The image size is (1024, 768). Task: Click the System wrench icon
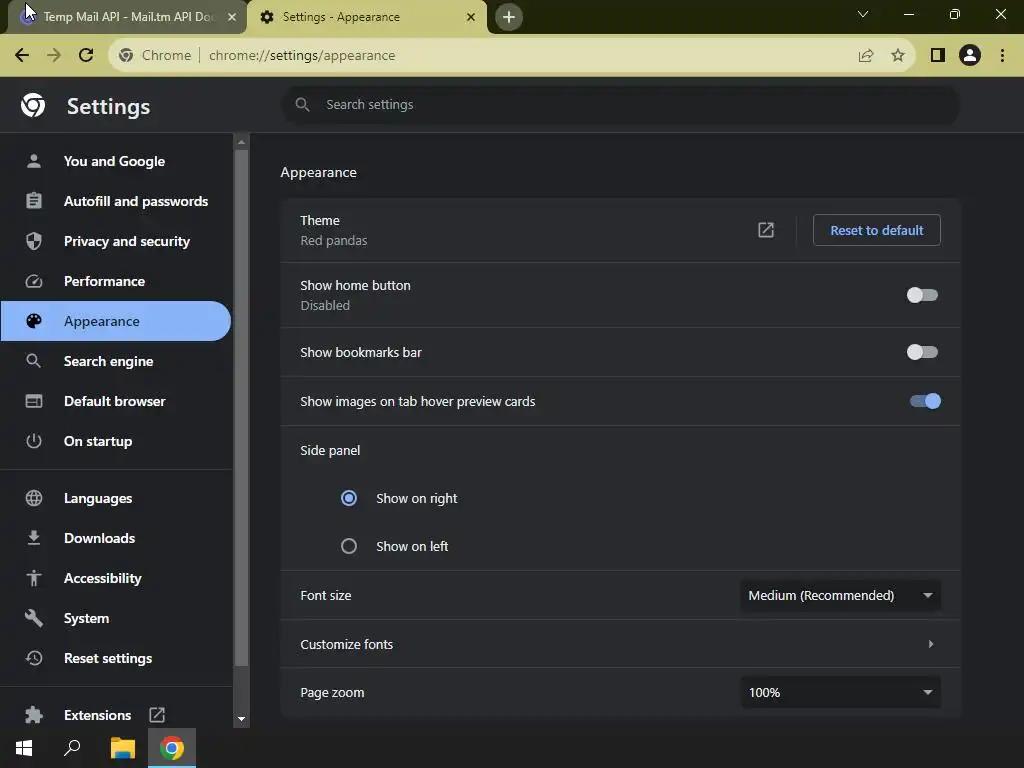click(33, 618)
